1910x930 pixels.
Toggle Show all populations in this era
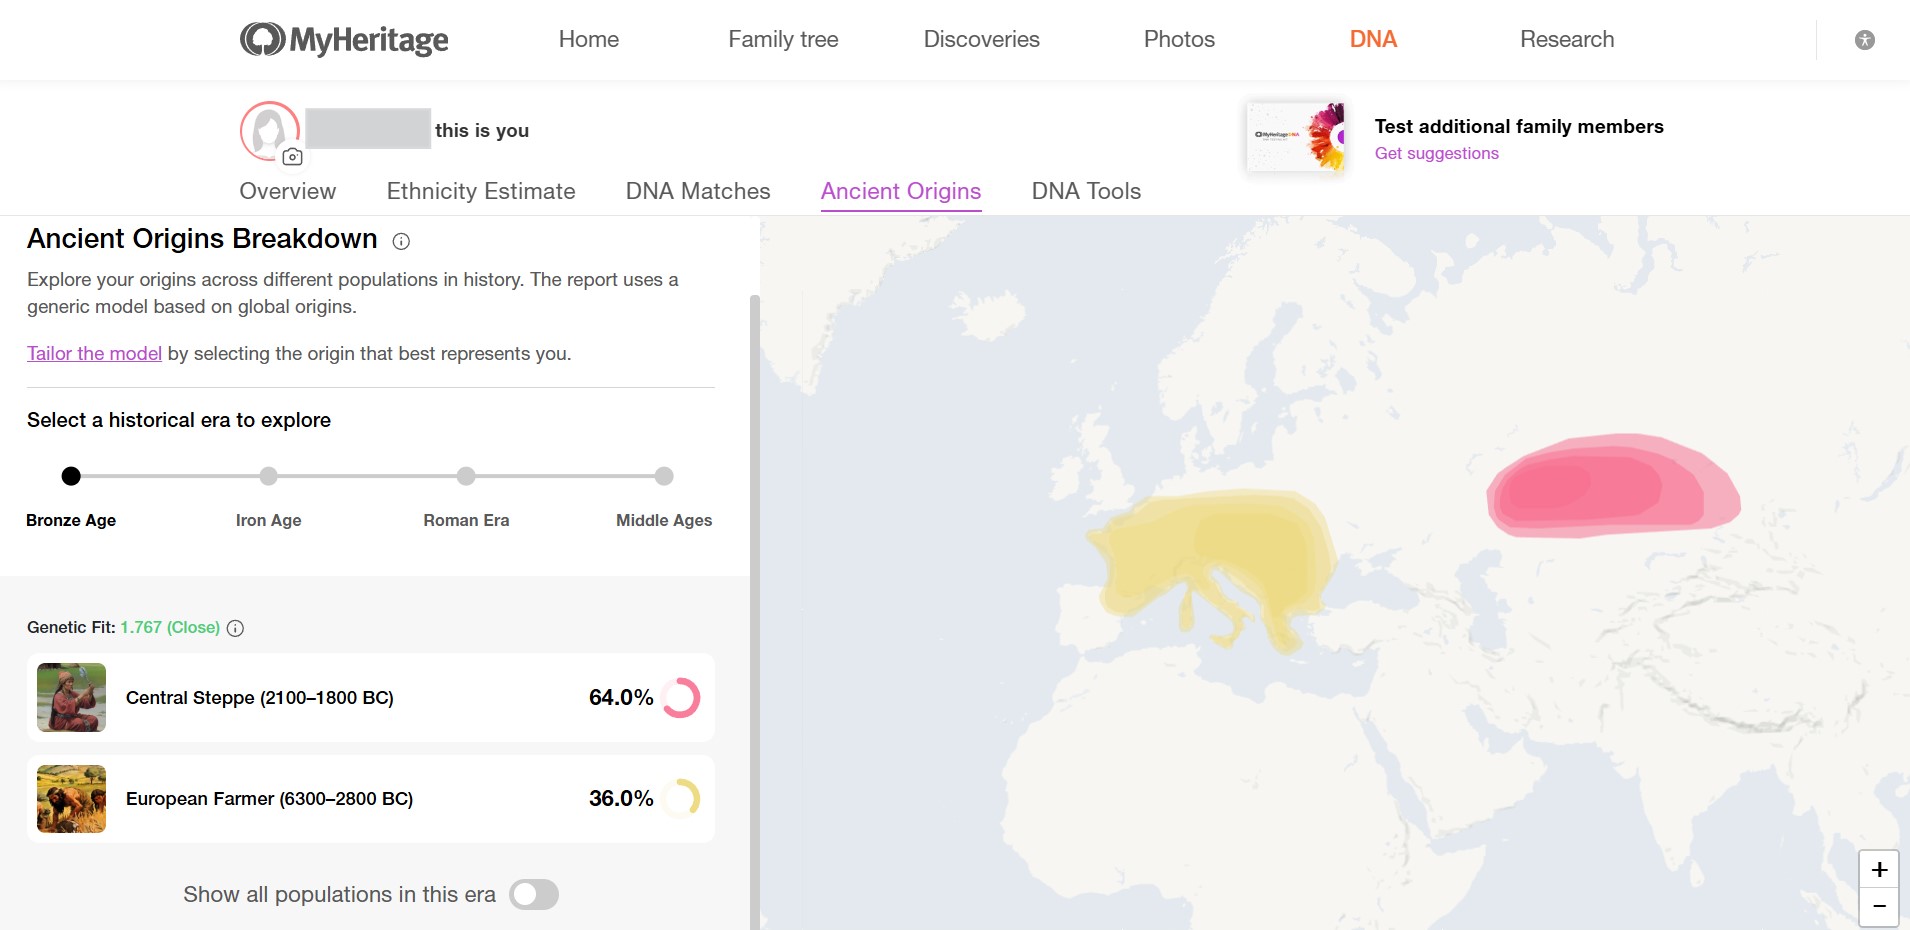tap(533, 894)
